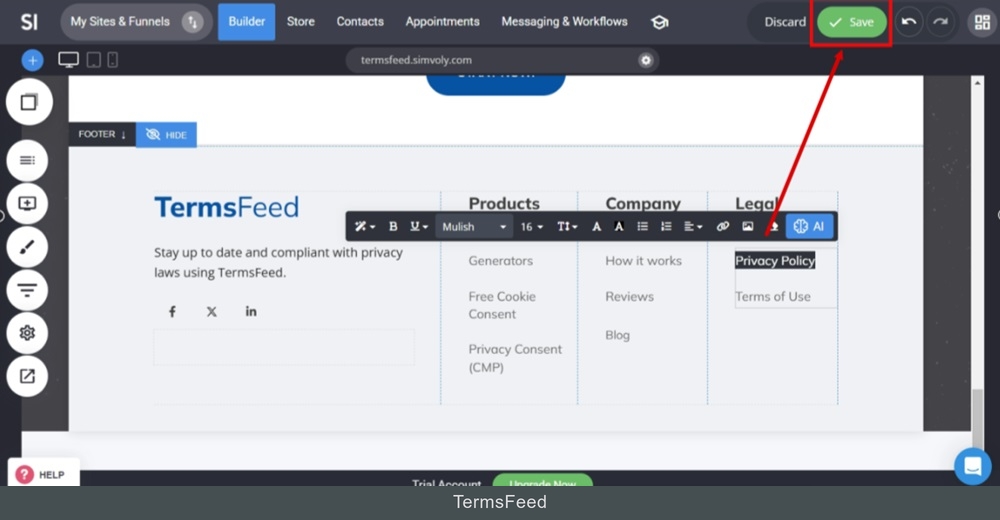This screenshot has width=1000, height=520.
Task: Open the My Sites & Funnels switcher
Action: [136, 22]
